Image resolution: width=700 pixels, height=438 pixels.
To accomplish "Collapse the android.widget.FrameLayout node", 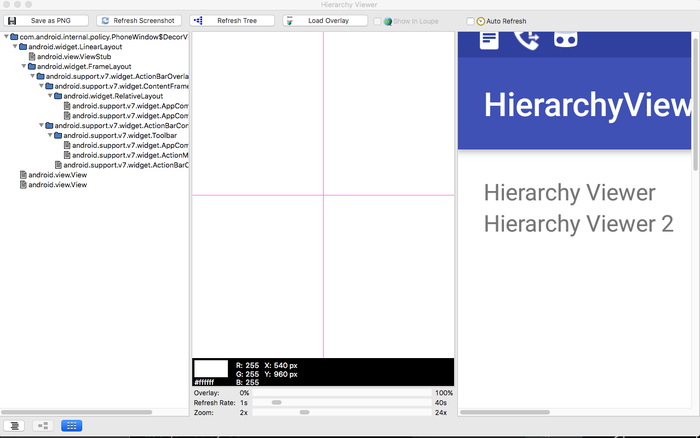I will coord(24,66).
